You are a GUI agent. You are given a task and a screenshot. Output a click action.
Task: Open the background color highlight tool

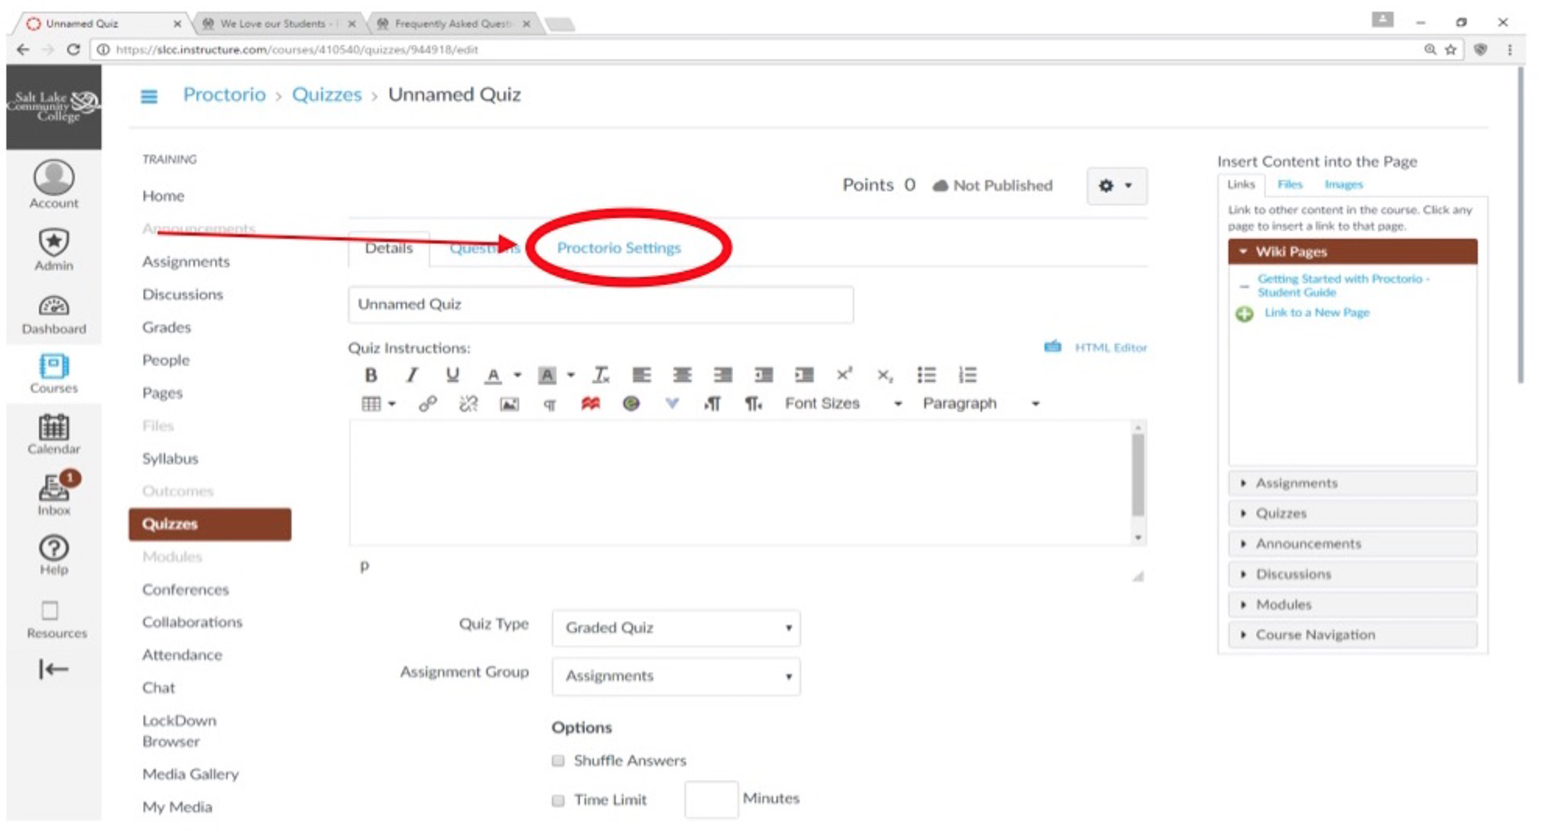point(547,375)
